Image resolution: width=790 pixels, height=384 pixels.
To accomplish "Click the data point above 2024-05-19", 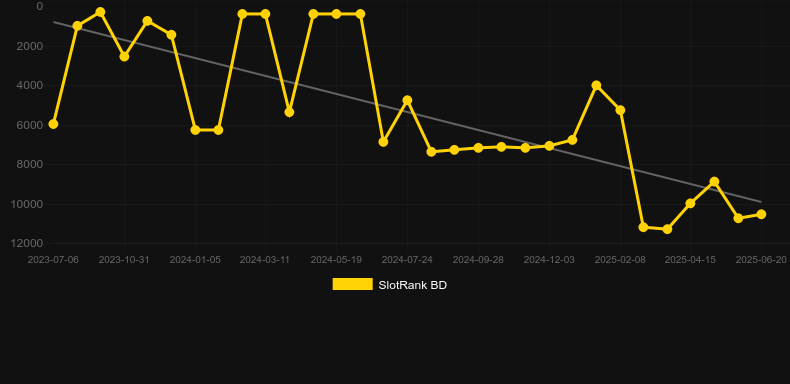I will point(336,14).
